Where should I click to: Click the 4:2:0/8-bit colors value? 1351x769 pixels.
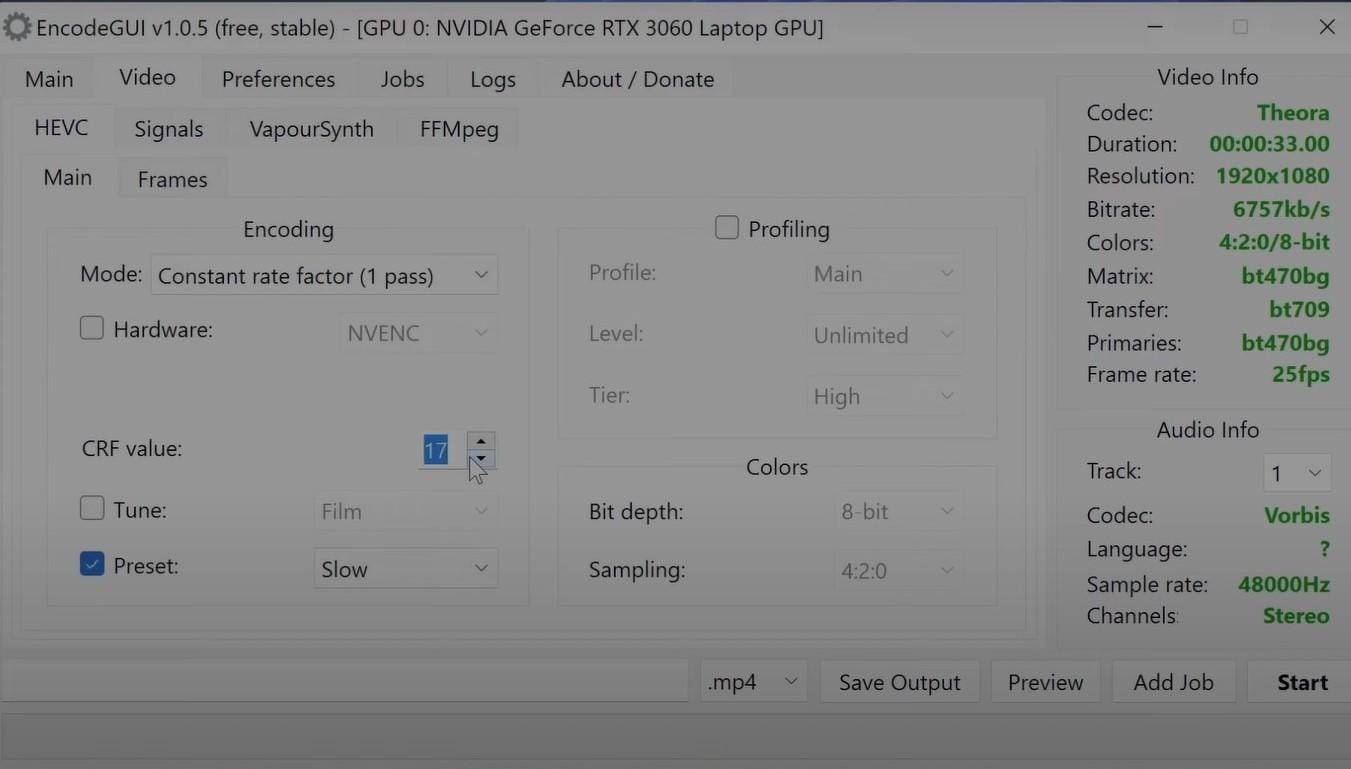point(1274,243)
